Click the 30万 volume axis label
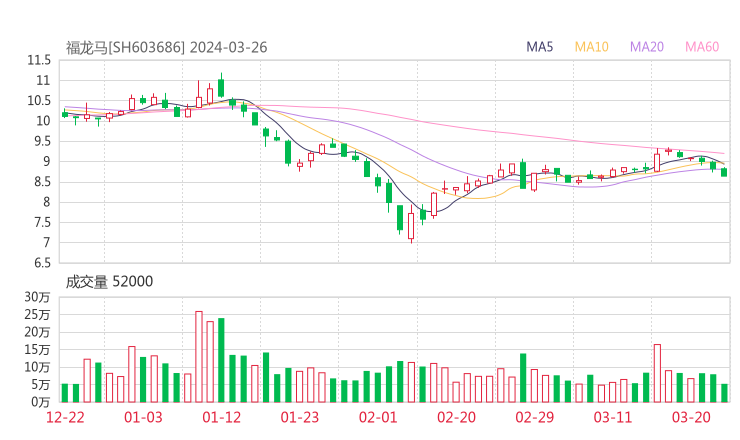The height and width of the screenshot is (440, 740). tap(37, 297)
